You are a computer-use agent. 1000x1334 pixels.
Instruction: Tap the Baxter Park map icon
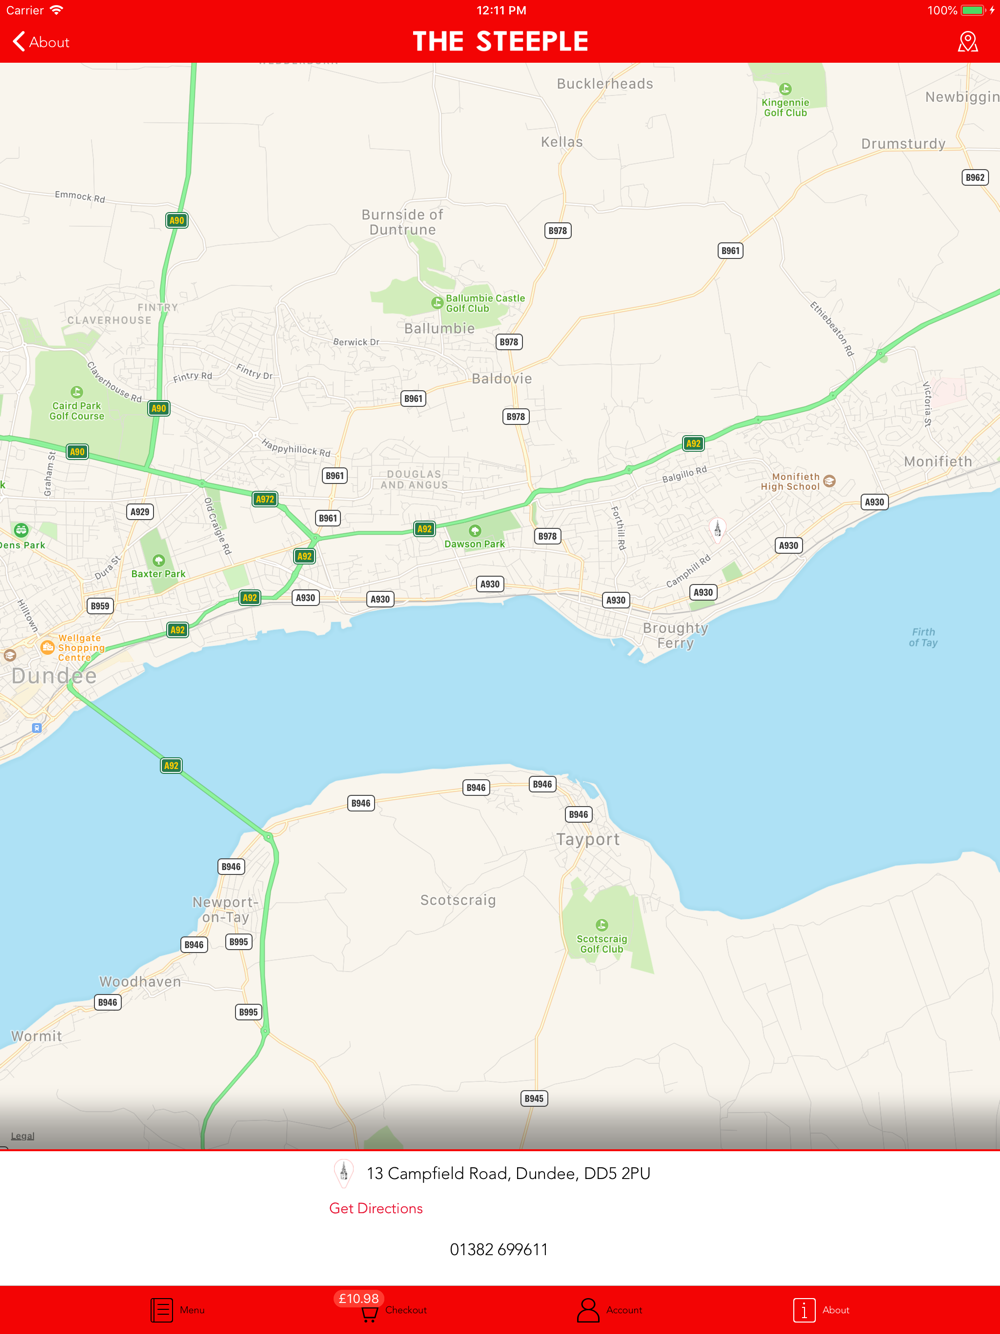(158, 560)
